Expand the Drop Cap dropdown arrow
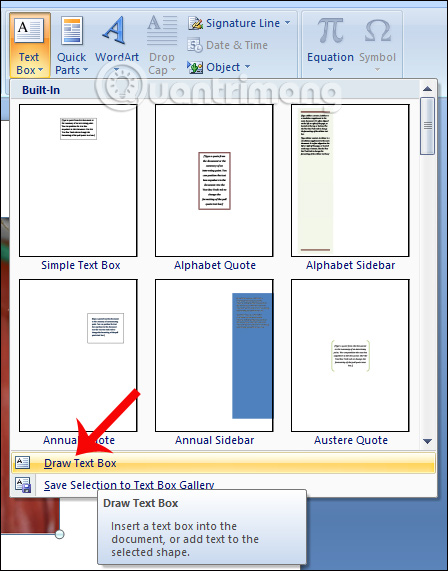This screenshot has height=571, width=448. 173,70
